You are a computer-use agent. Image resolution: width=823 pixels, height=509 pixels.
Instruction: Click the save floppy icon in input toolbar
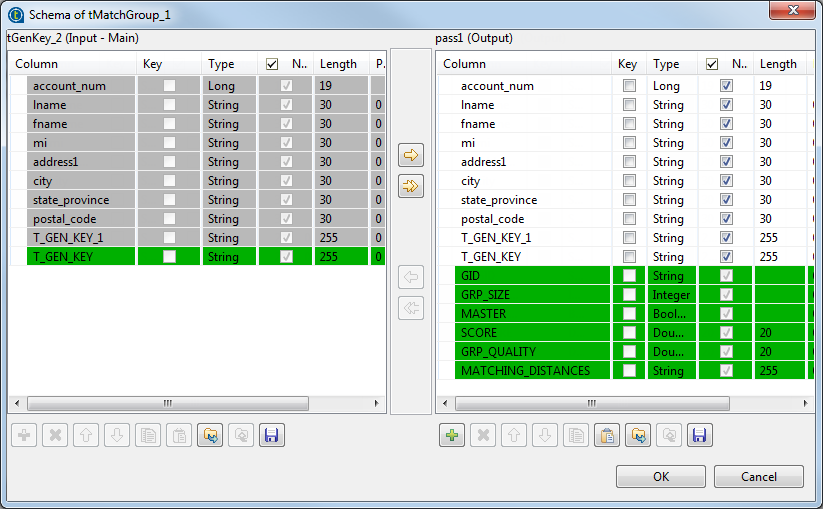coord(271,435)
